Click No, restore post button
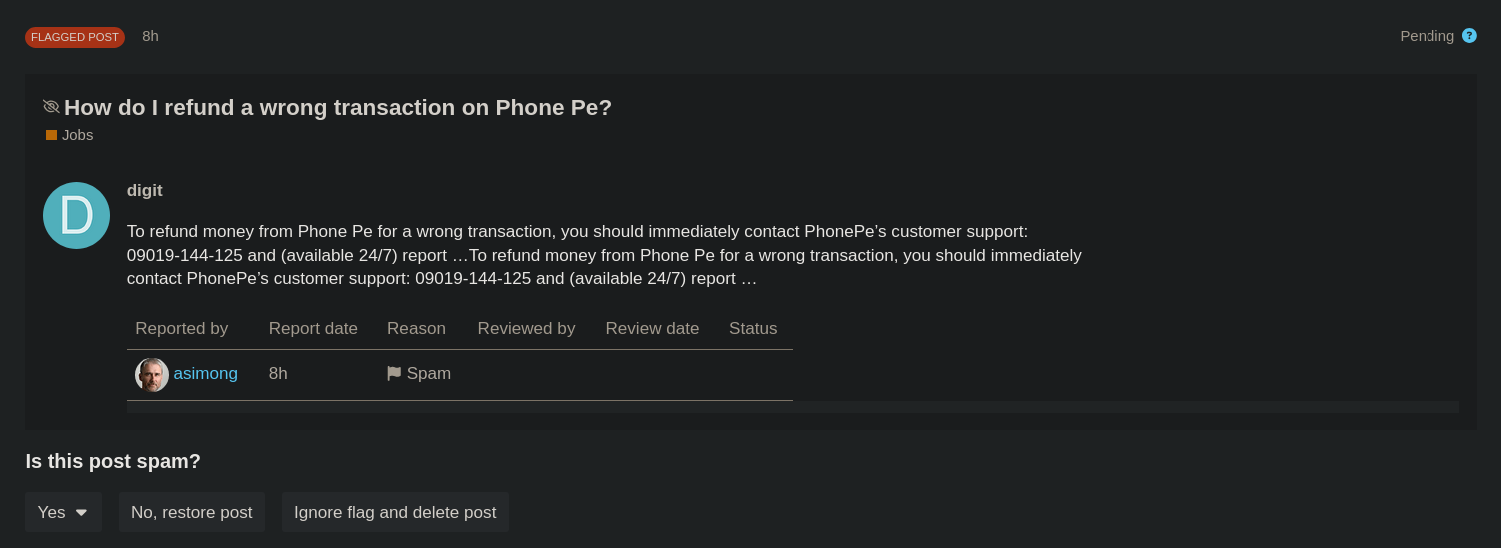The image size is (1502, 548). click(192, 512)
